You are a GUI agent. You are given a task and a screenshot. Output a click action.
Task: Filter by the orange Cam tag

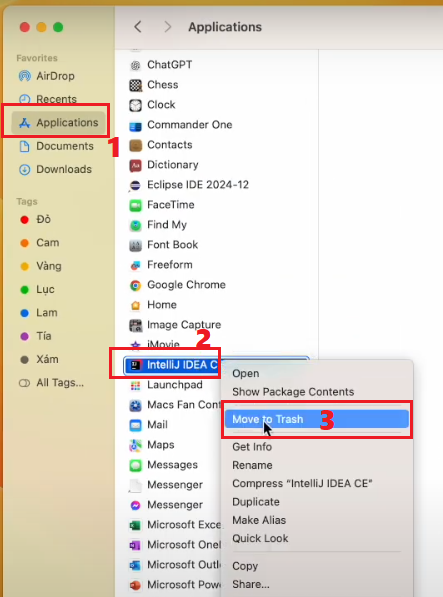click(40, 243)
